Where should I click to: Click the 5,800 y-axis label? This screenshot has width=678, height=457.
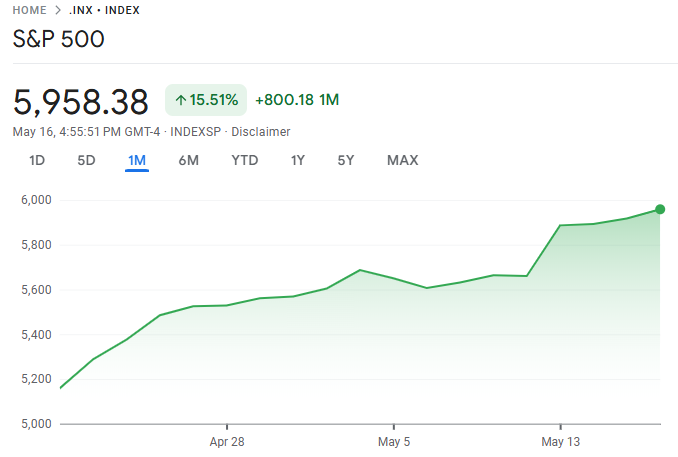tap(36, 245)
